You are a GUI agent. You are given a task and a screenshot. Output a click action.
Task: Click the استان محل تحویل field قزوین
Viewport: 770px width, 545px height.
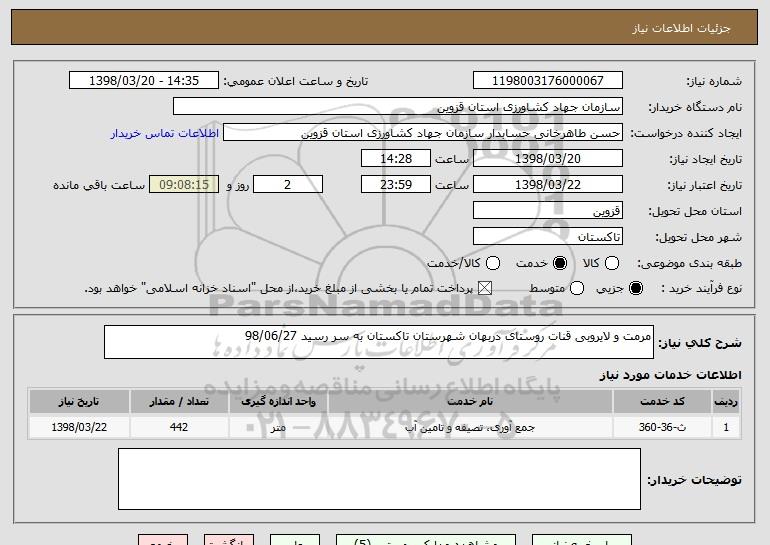point(548,211)
